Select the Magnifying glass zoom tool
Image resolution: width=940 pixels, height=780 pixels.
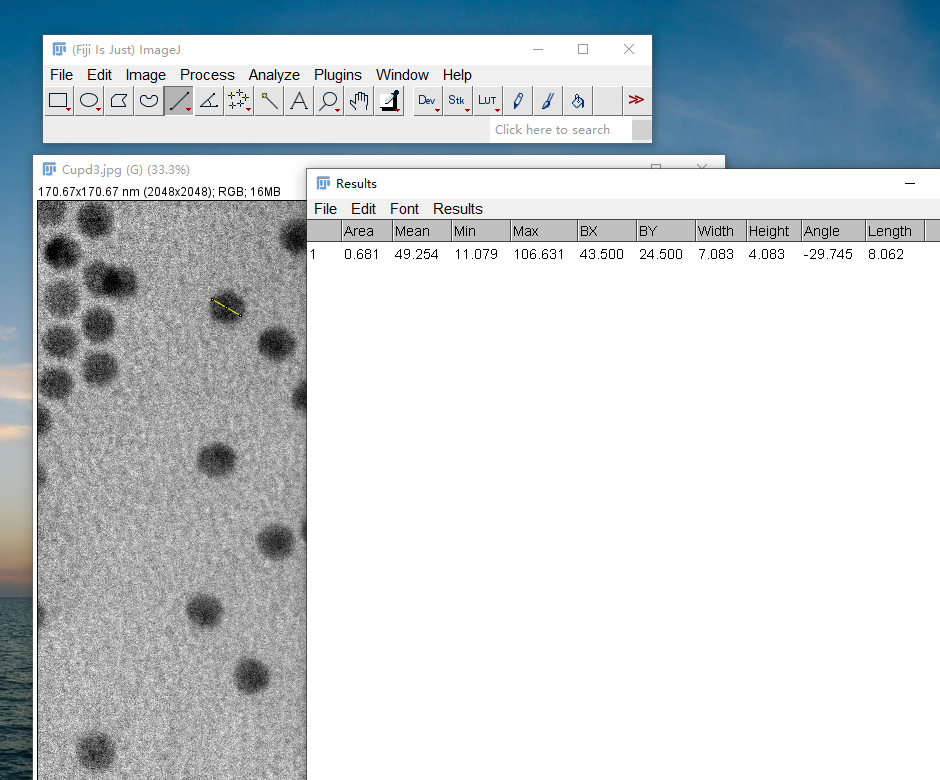(328, 100)
